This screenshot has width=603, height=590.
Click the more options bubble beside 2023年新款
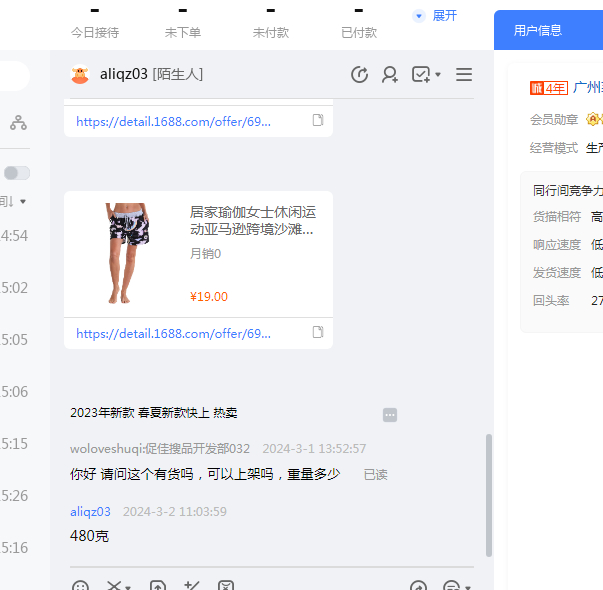pos(390,414)
